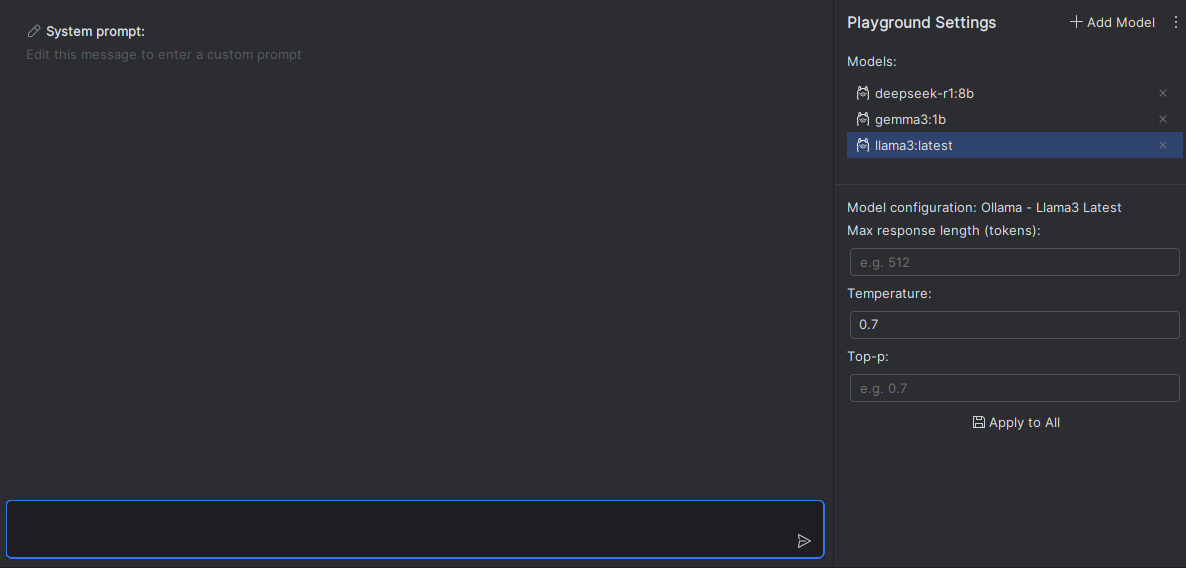Remove the gemma3:1b model
1186x568 pixels.
click(x=1163, y=119)
